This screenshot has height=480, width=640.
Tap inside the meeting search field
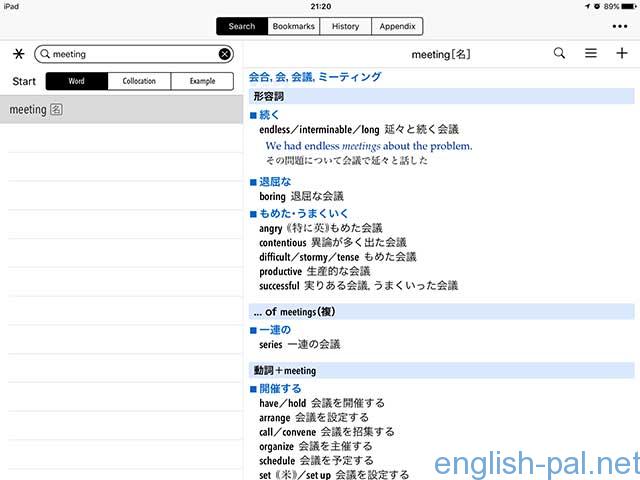[130, 54]
